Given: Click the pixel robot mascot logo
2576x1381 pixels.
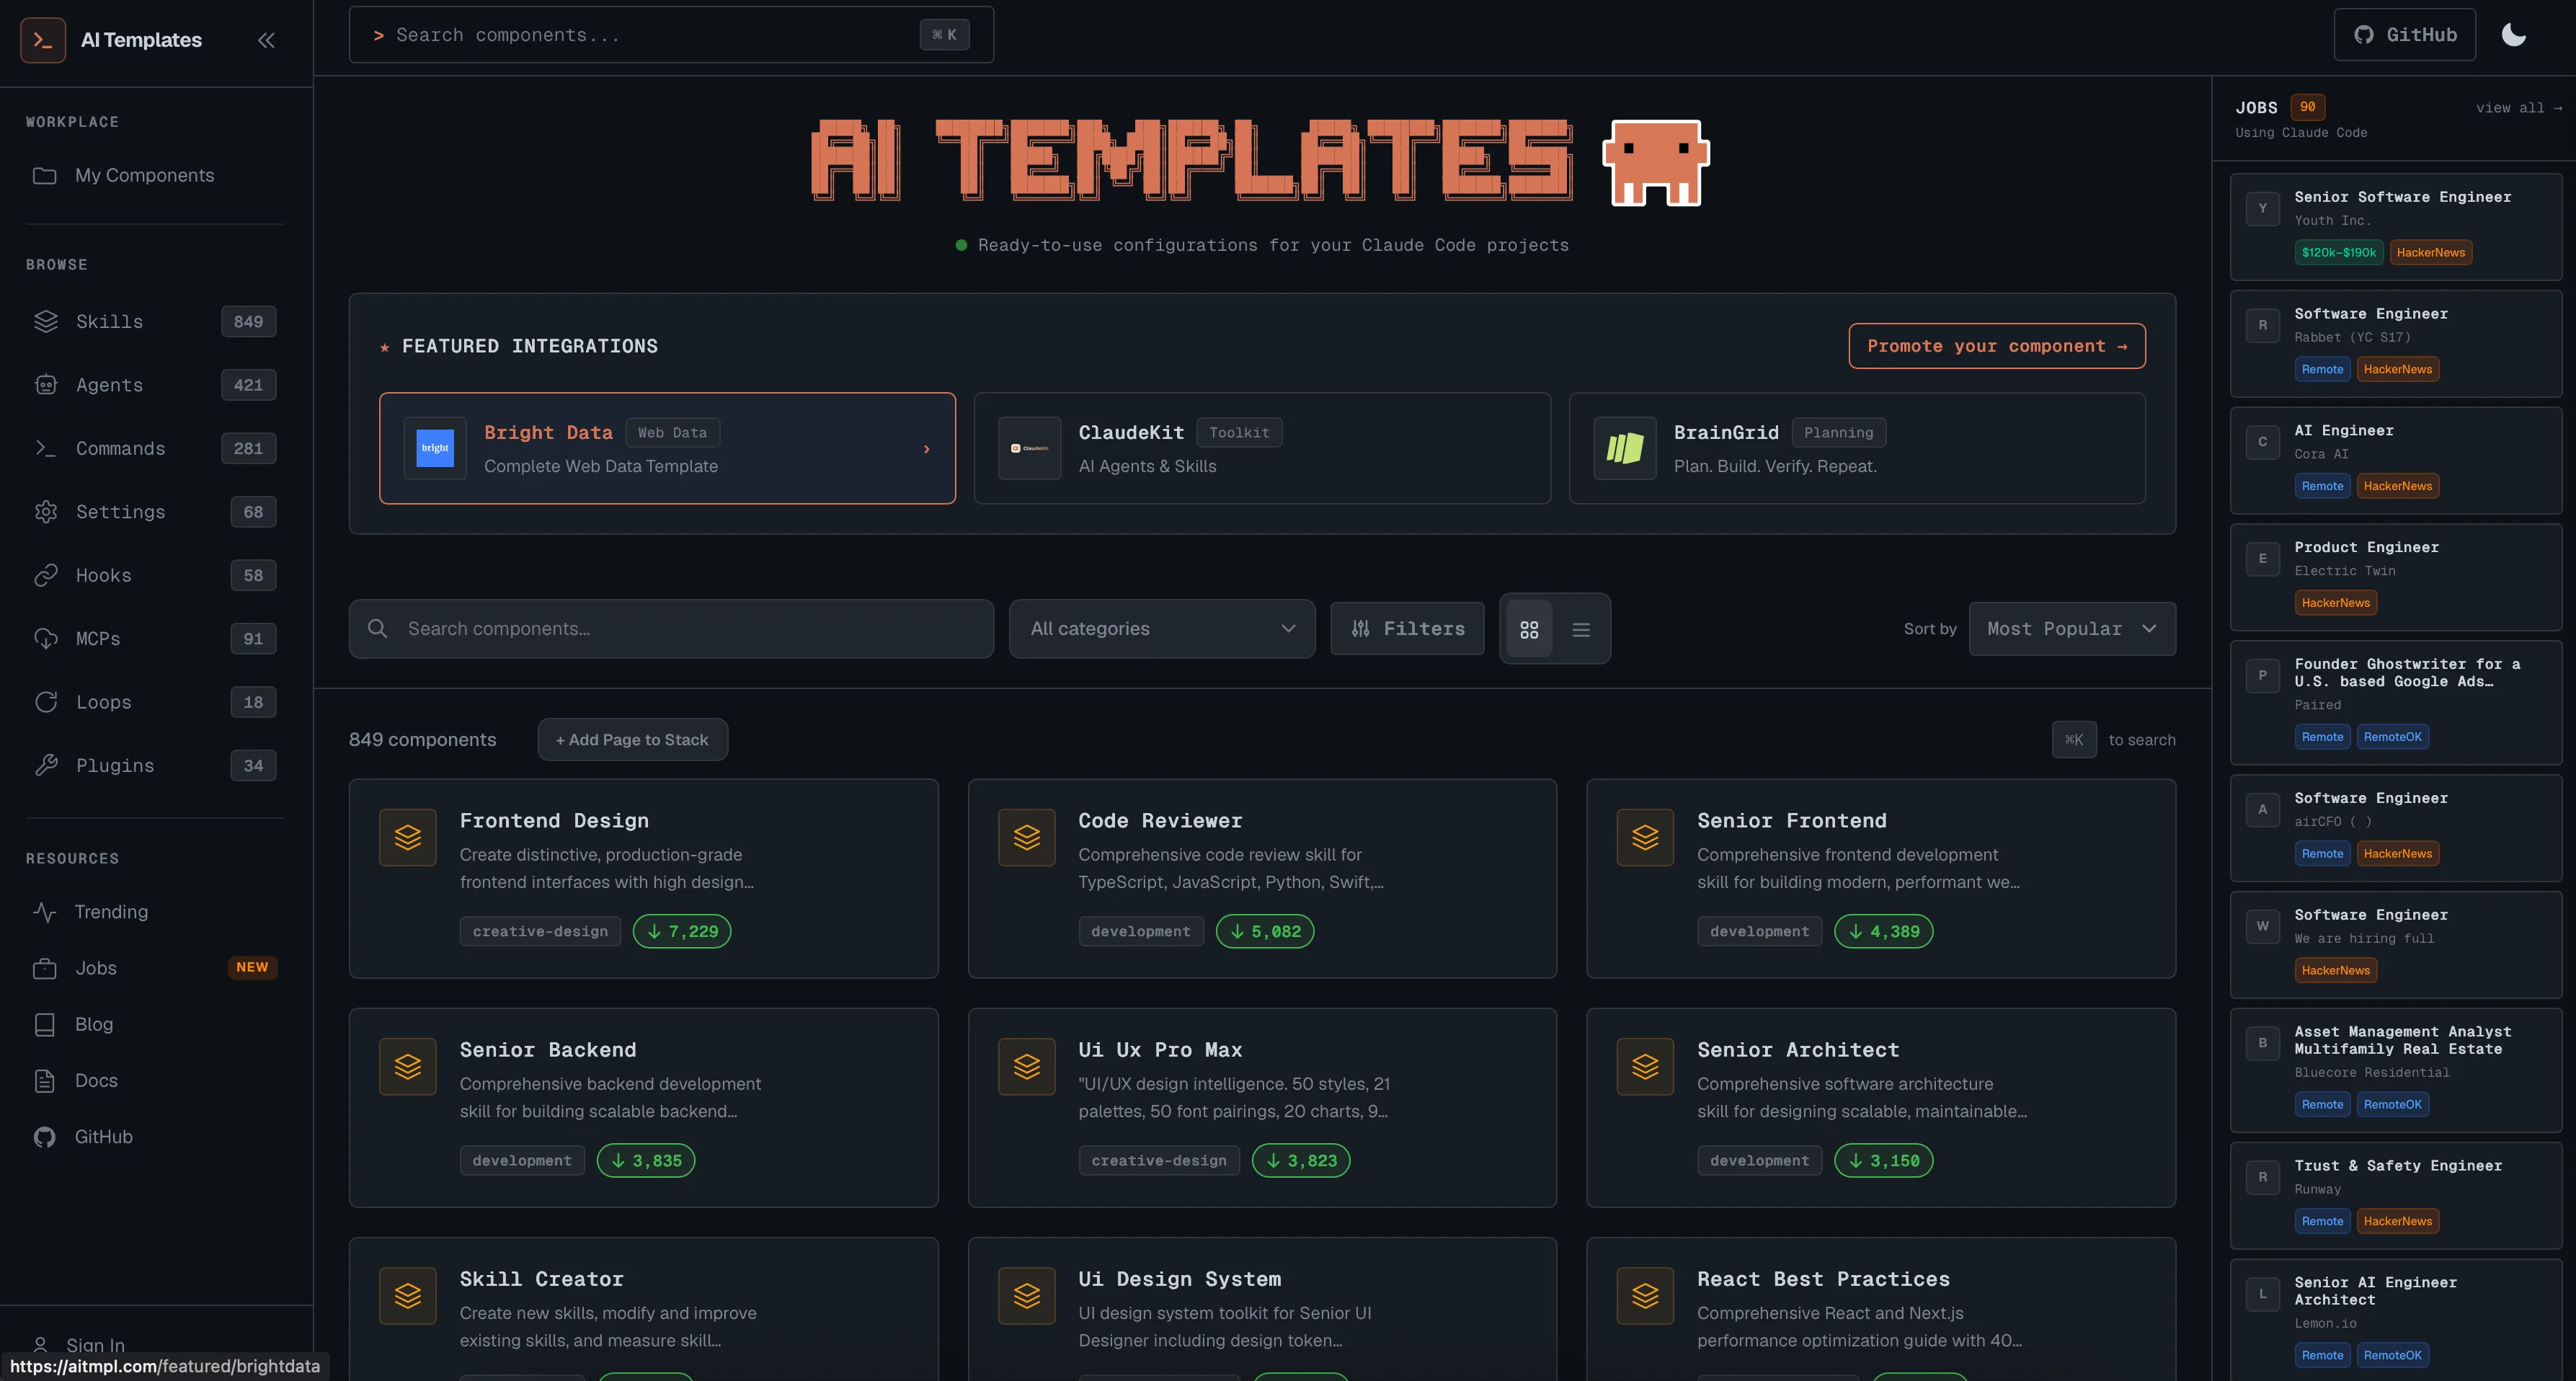Looking at the screenshot, I should 1655,162.
